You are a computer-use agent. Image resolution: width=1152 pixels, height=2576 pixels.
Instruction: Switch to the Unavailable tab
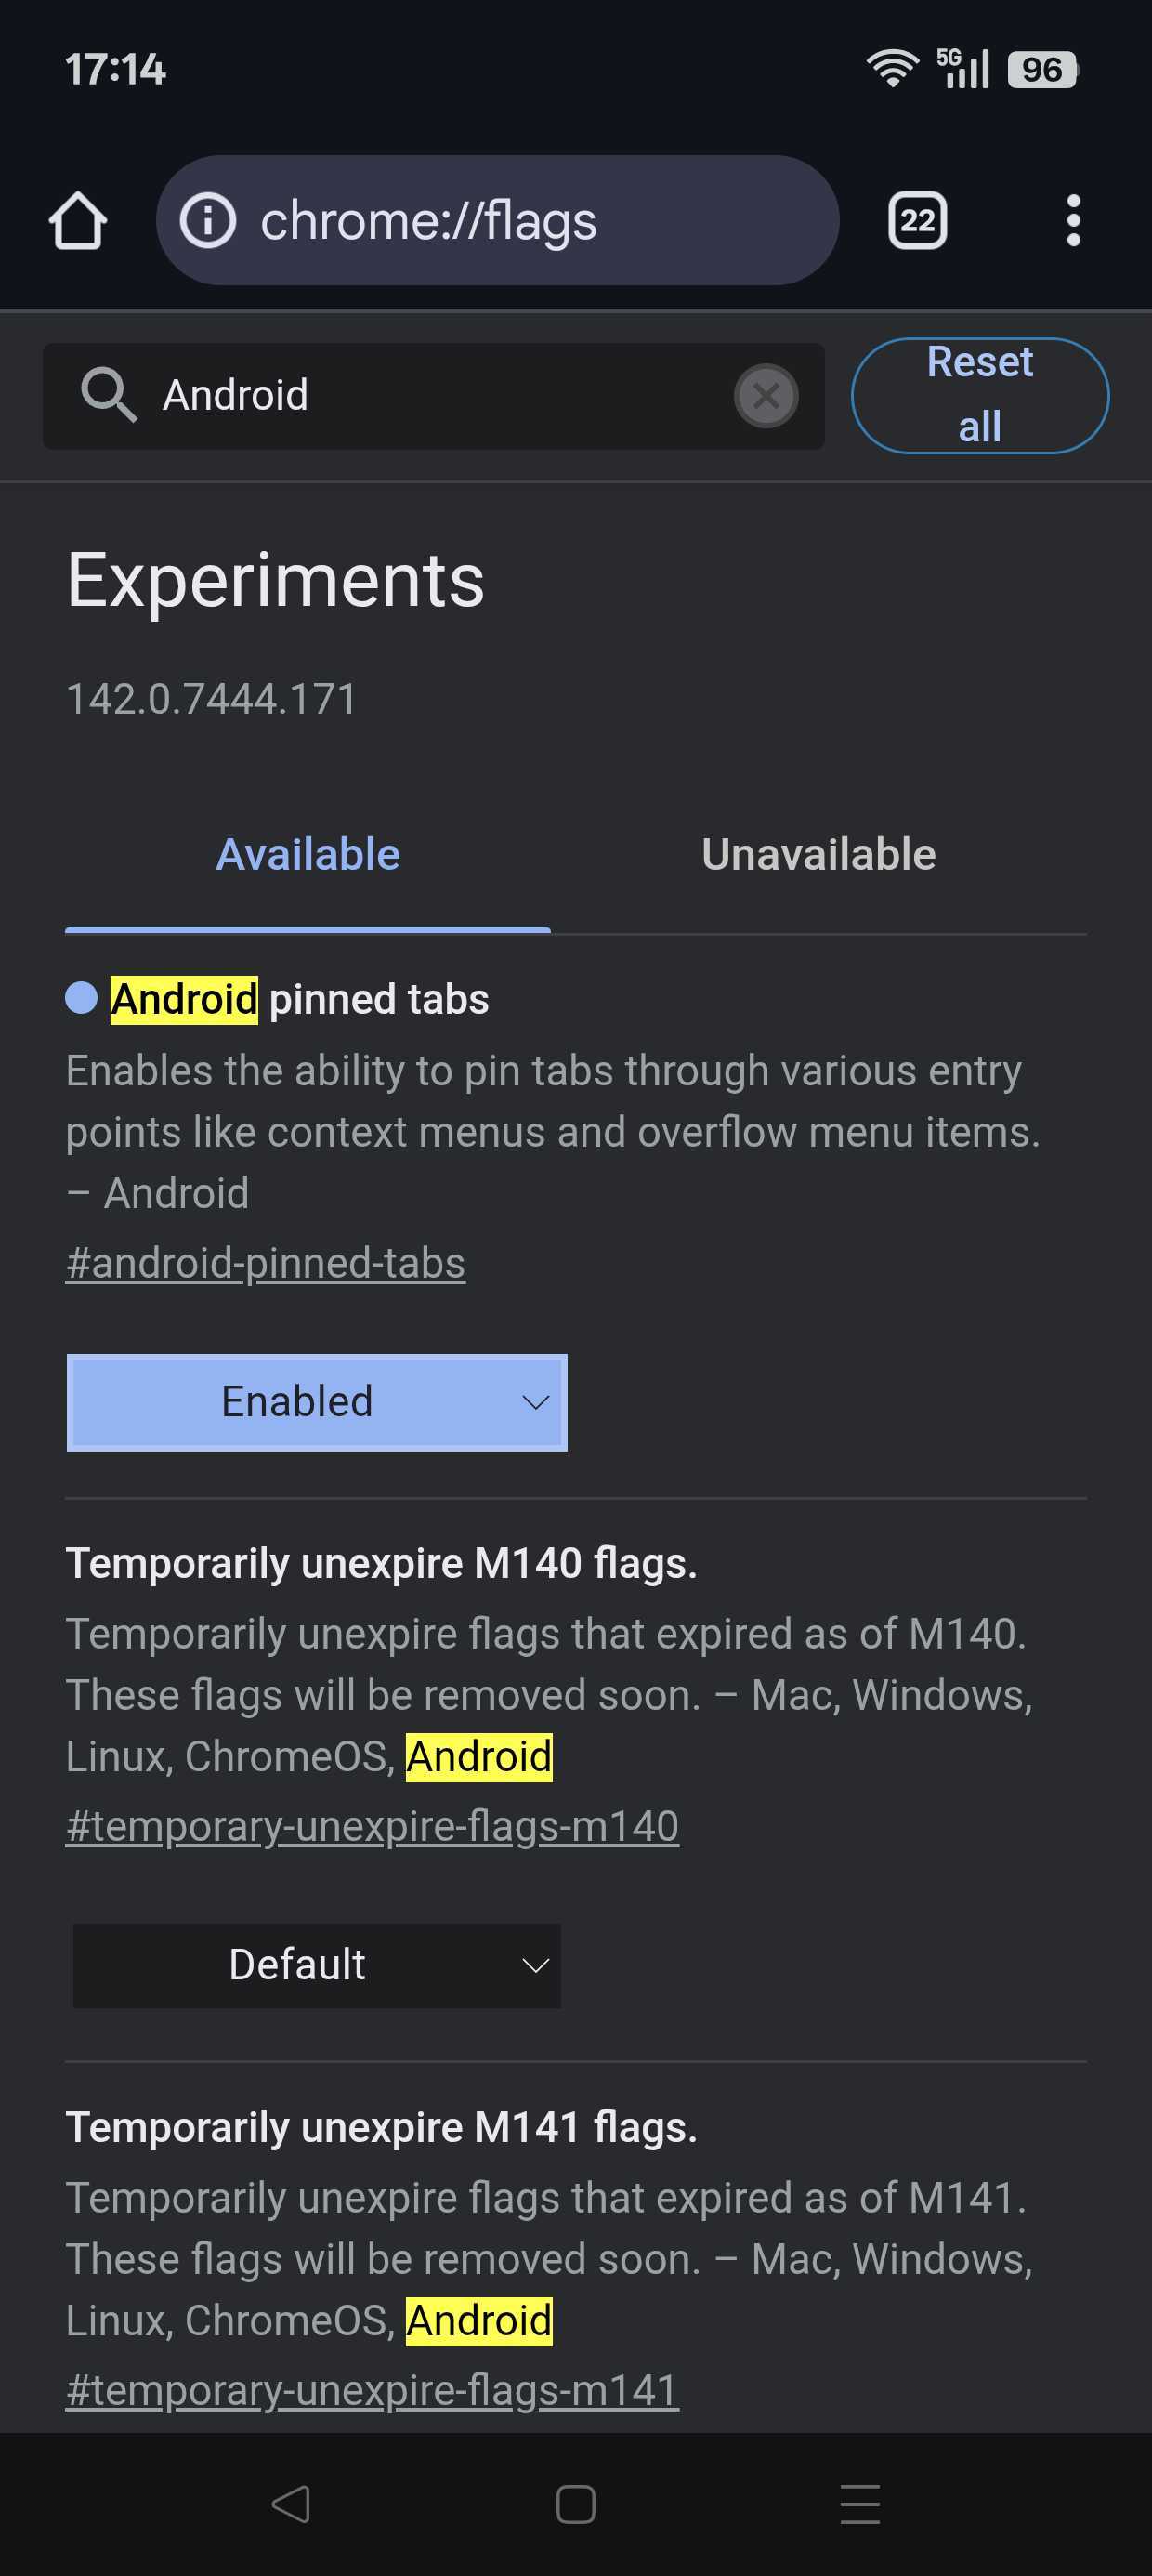[x=818, y=856]
